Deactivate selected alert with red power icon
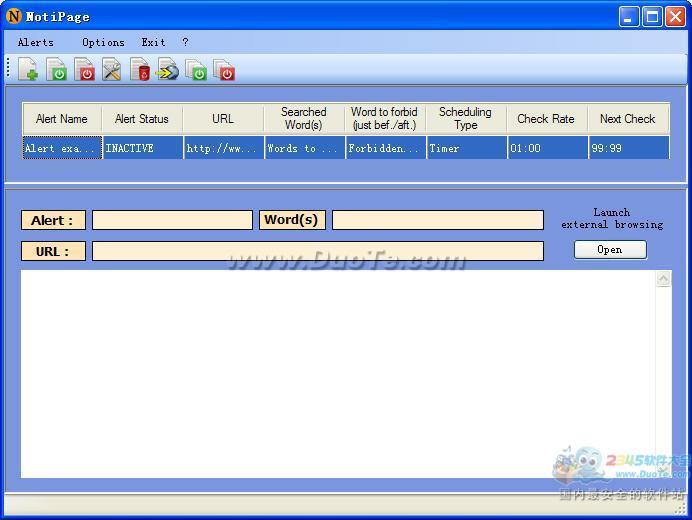This screenshot has width=692, height=520. point(84,69)
